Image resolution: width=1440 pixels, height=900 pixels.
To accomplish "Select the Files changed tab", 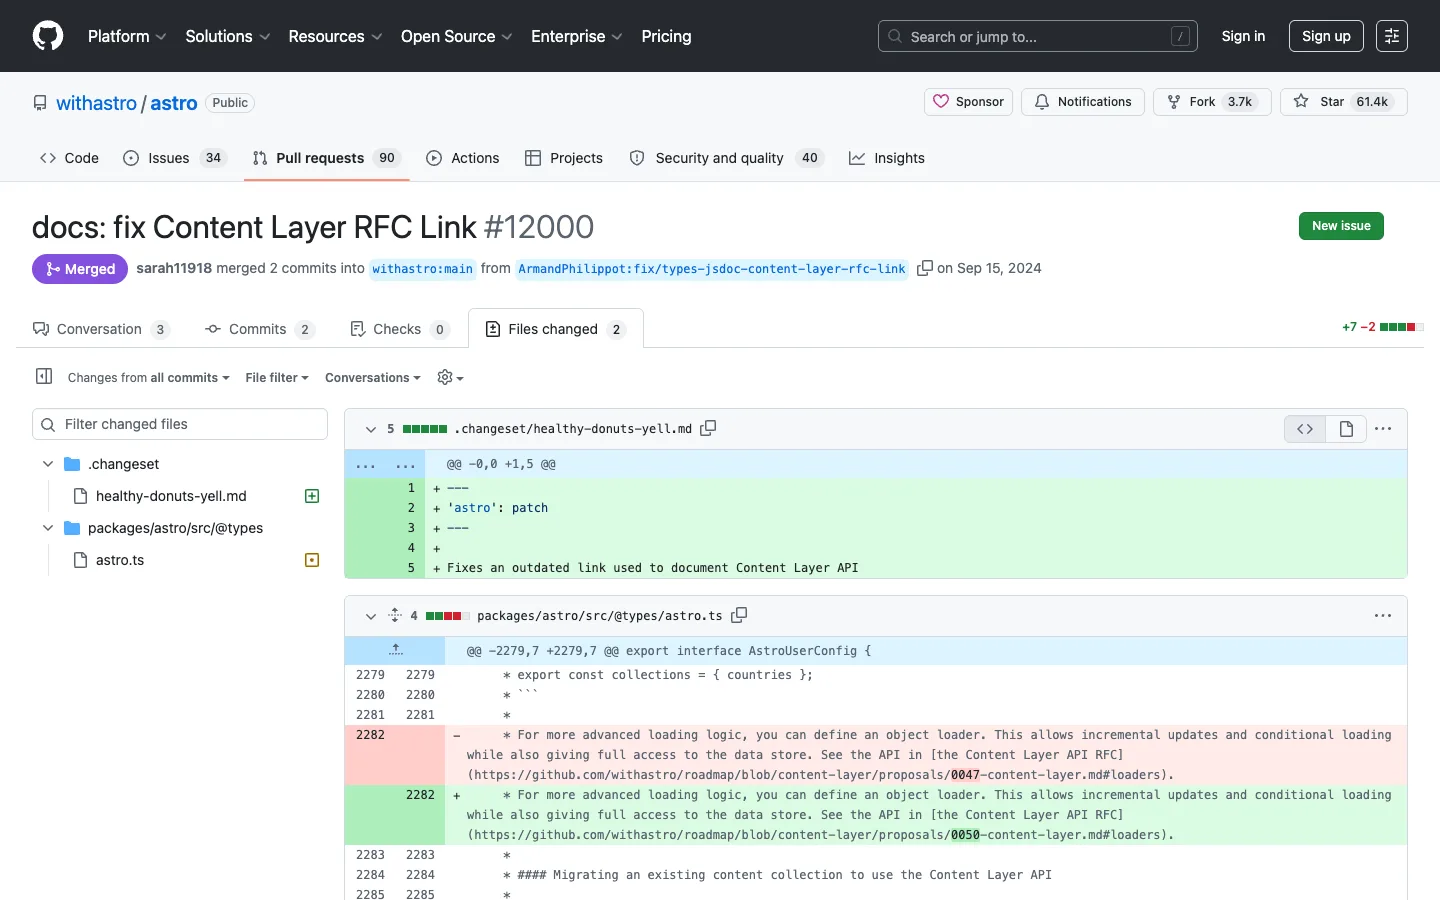I will tap(556, 329).
